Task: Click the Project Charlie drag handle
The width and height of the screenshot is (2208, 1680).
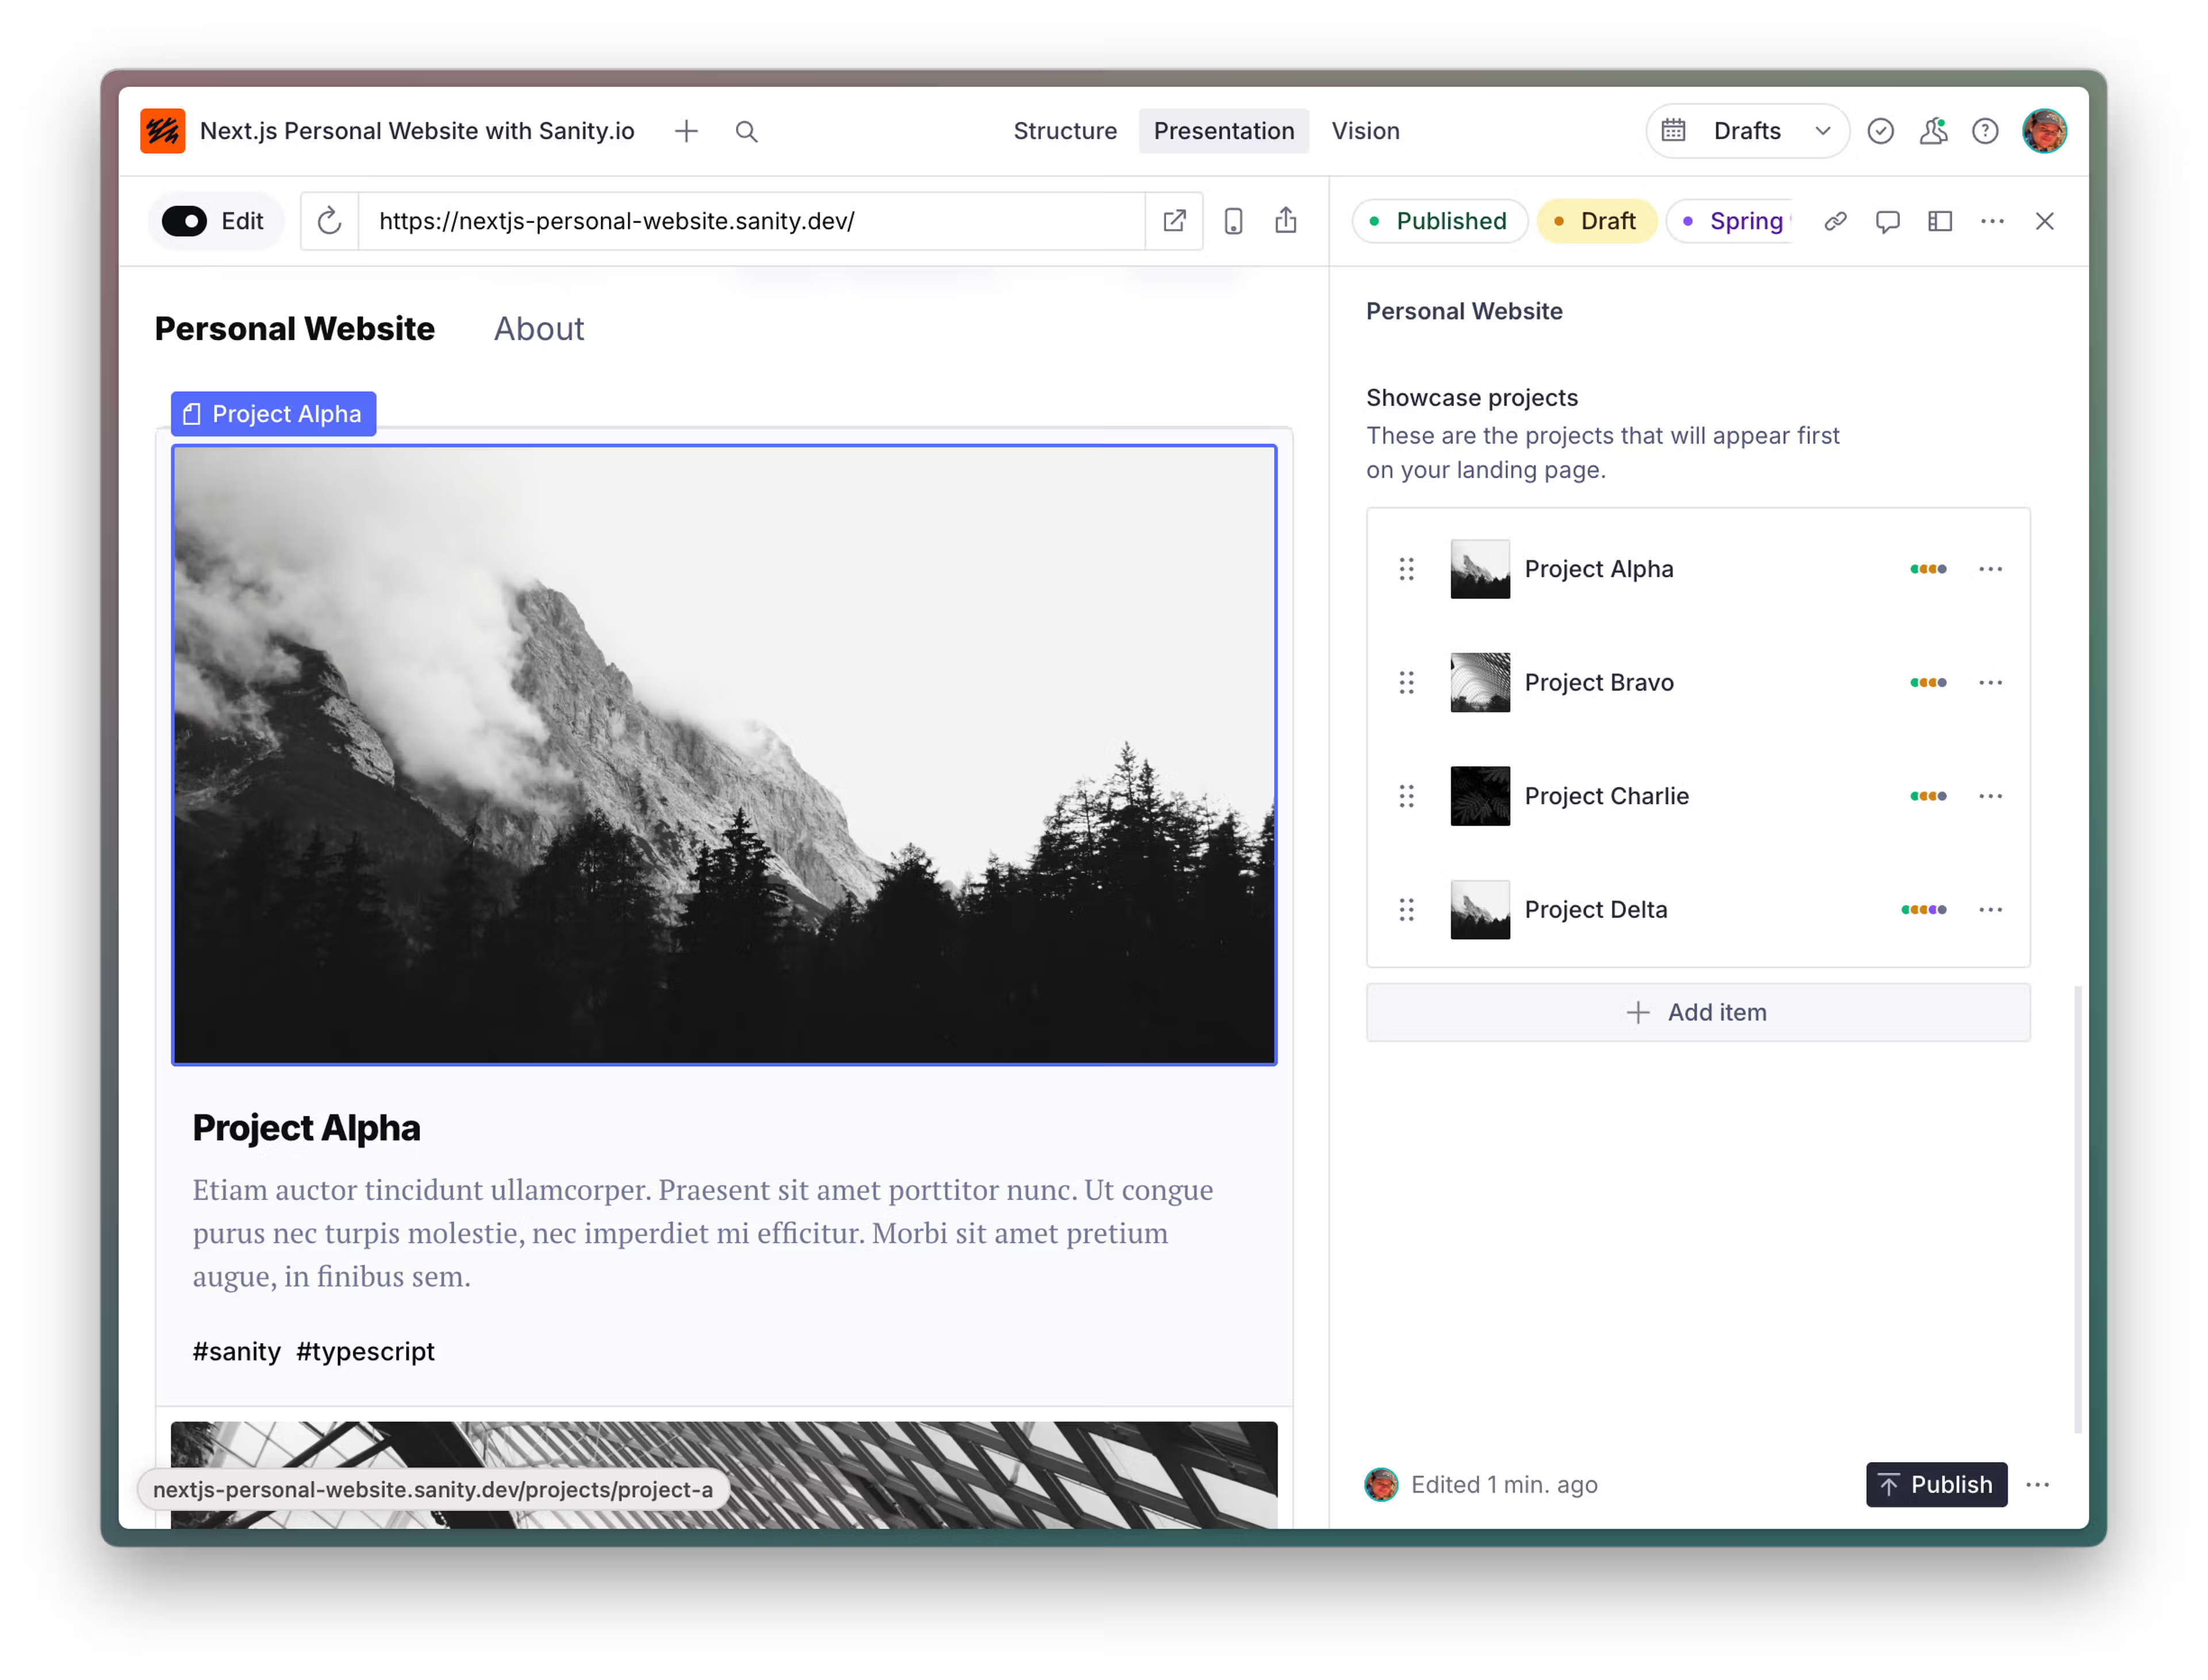Action: [1406, 796]
